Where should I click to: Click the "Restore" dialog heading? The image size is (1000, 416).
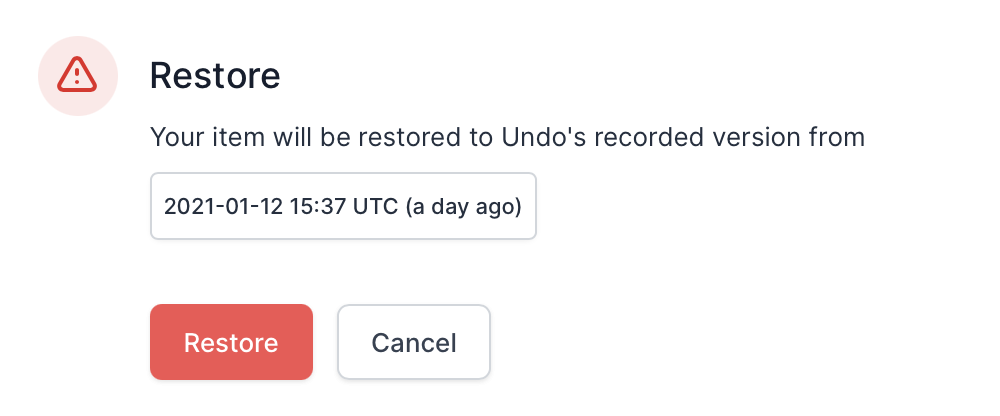214,74
